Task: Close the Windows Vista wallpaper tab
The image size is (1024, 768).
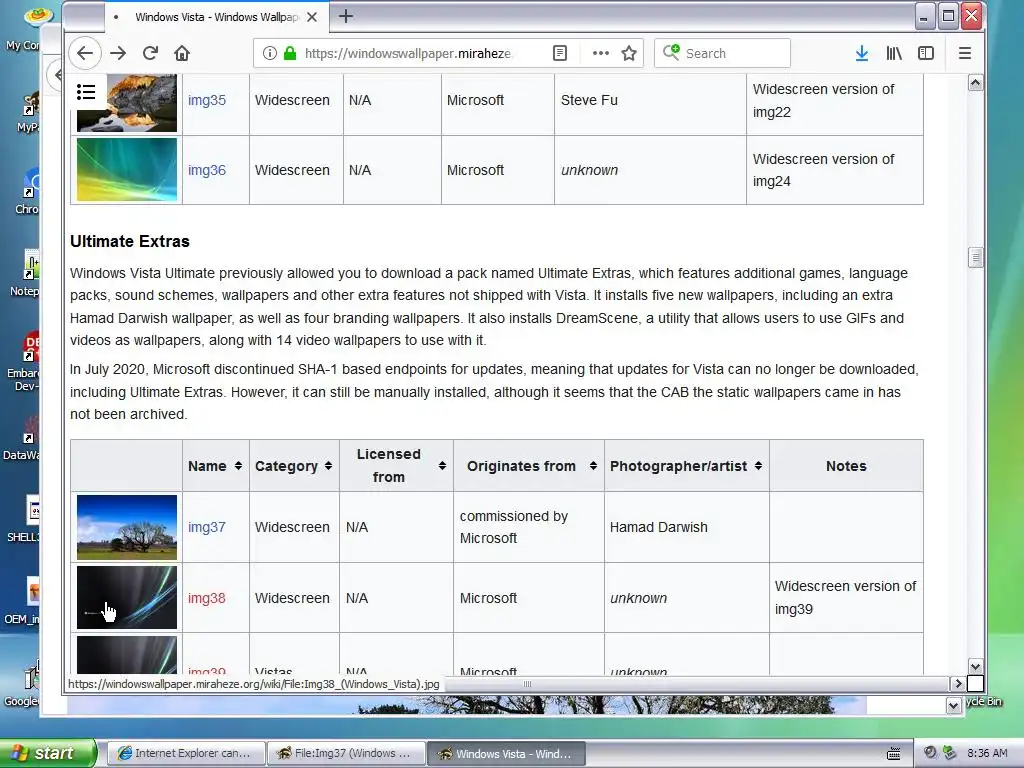Action: point(312,17)
